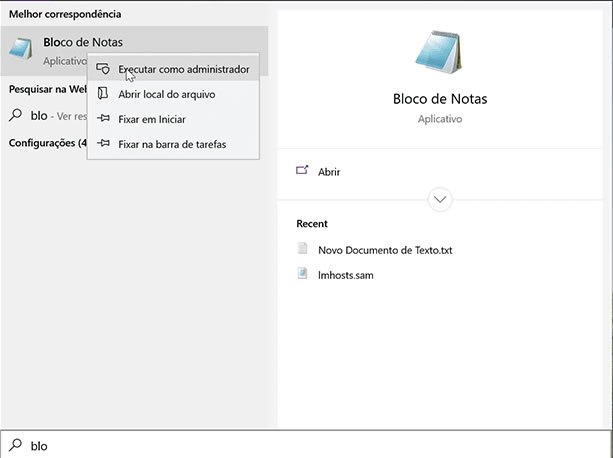Viewport: 613px width, 458px height.
Task: Click the Configurações results heading
Action: (x=48, y=143)
